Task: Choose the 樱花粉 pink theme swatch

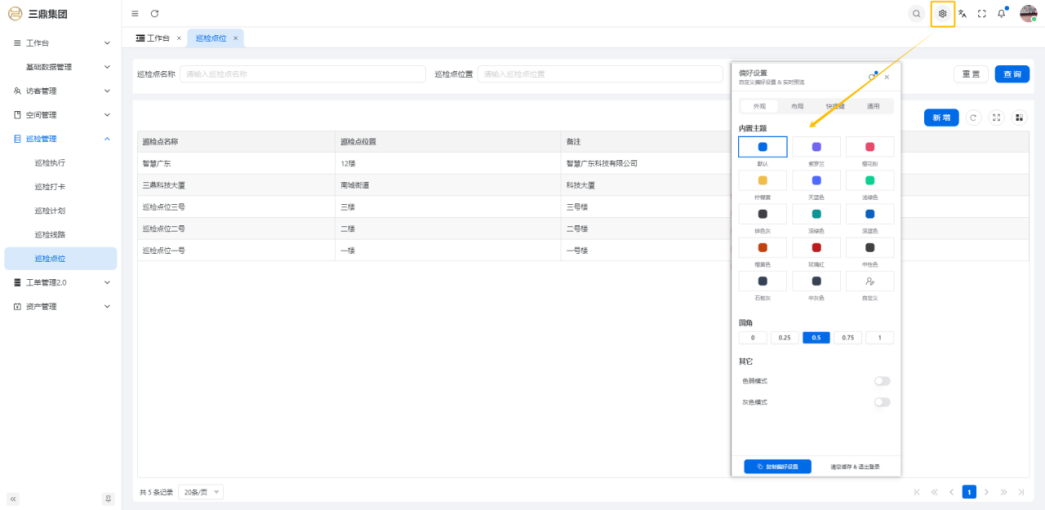Action: point(869,148)
